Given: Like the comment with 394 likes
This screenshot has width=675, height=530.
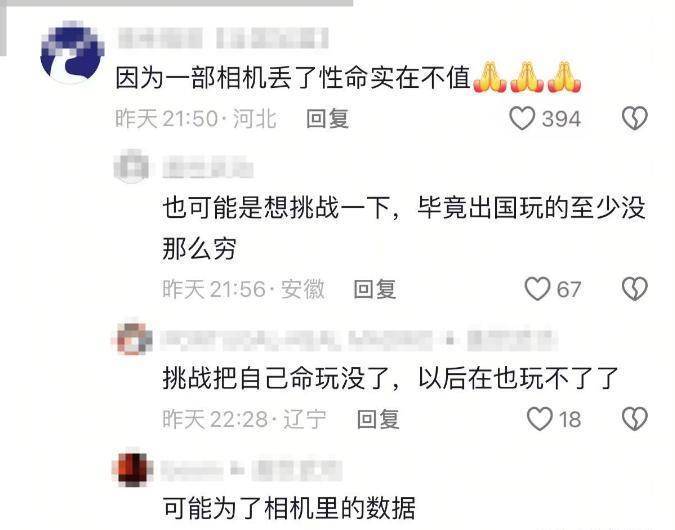Looking at the screenshot, I should point(522,118).
